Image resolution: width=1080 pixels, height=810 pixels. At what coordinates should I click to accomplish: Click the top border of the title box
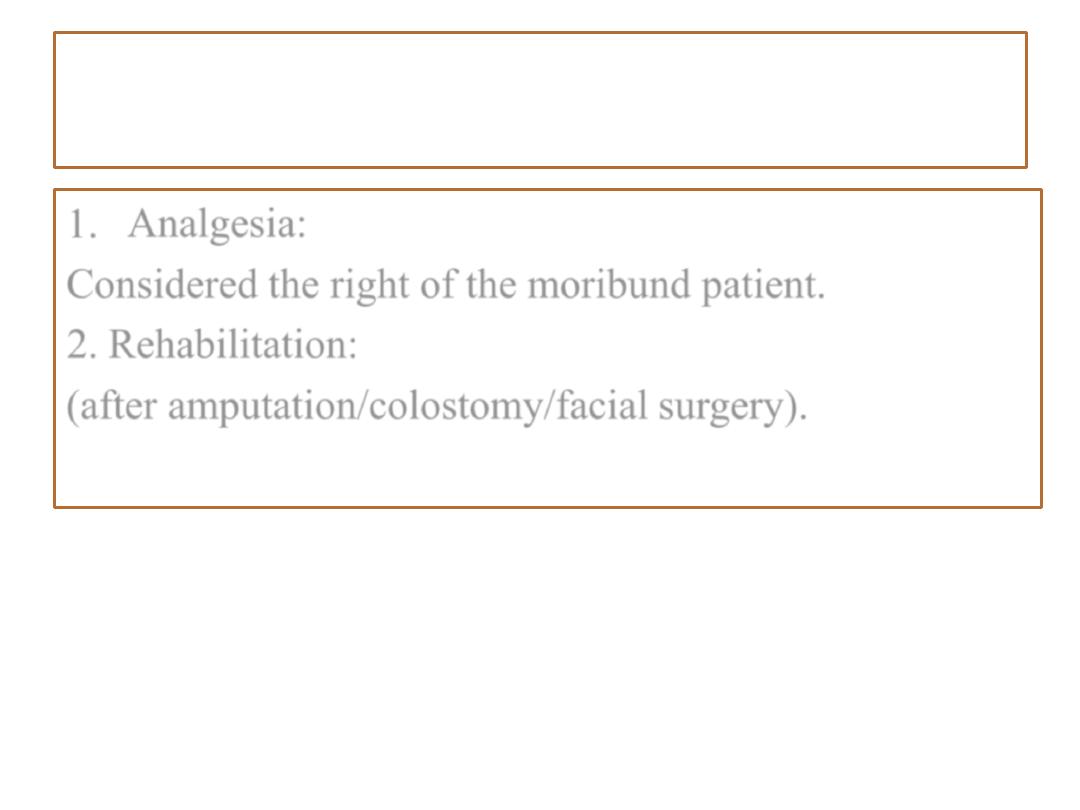540,32
